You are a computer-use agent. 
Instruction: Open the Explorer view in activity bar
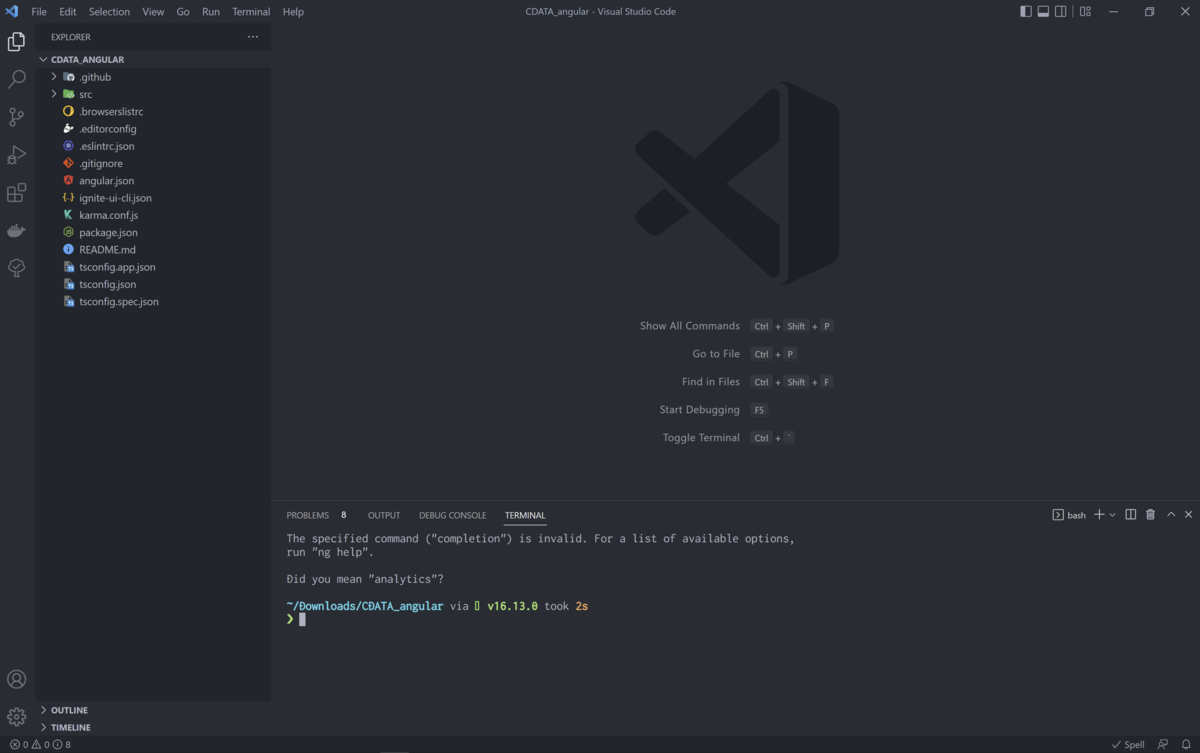tap(17, 42)
